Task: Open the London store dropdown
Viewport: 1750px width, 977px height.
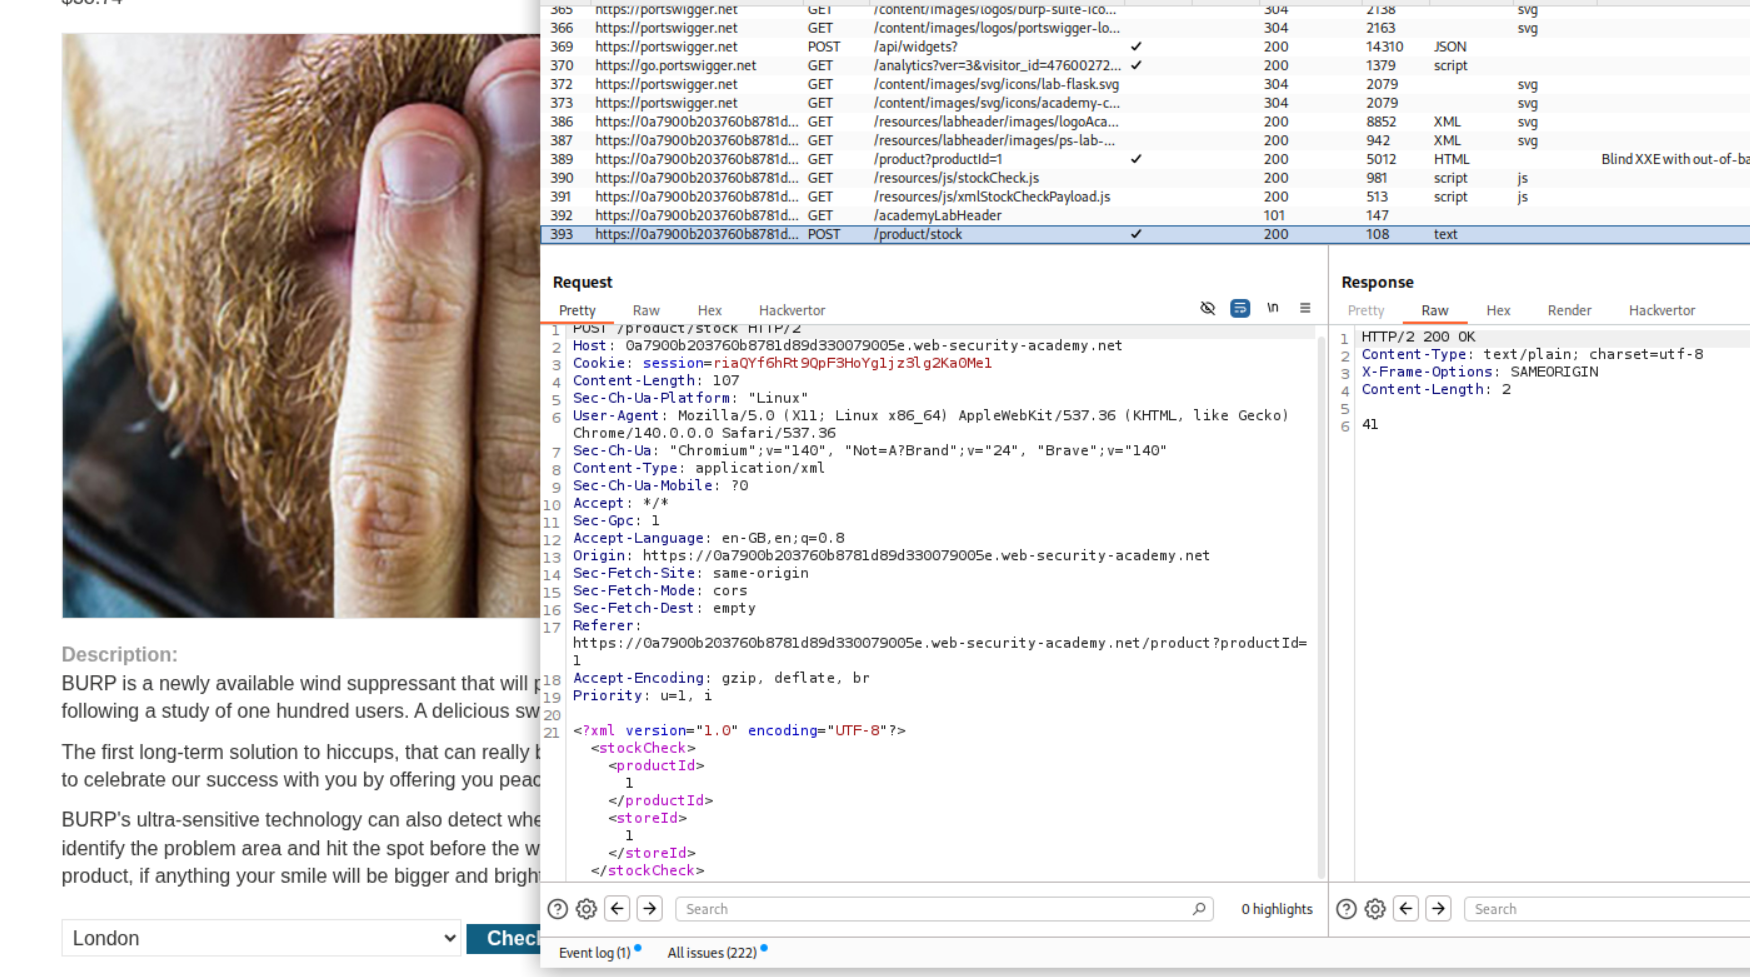Action: [x=261, y=938]
